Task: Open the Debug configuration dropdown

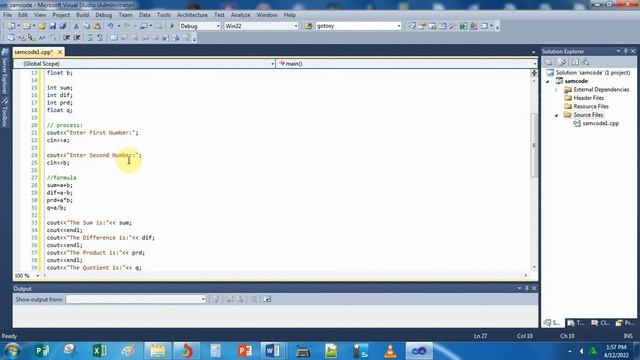Action: click(218, 26)
